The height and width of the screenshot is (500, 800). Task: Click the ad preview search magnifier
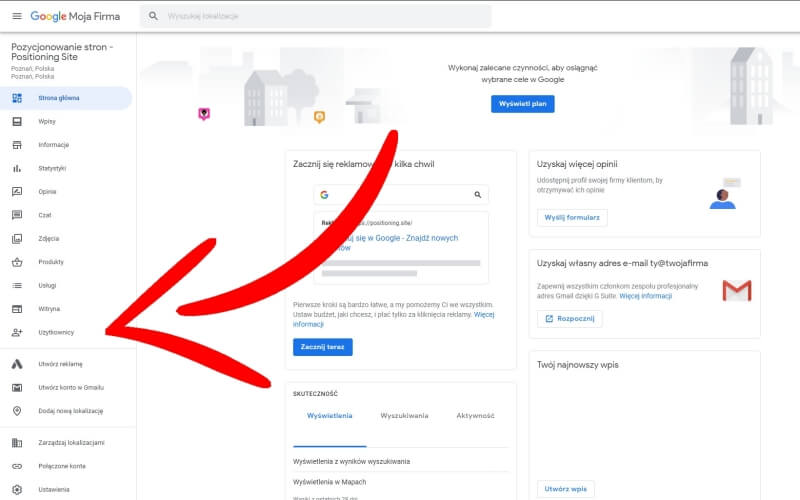[x=478, y=195]
